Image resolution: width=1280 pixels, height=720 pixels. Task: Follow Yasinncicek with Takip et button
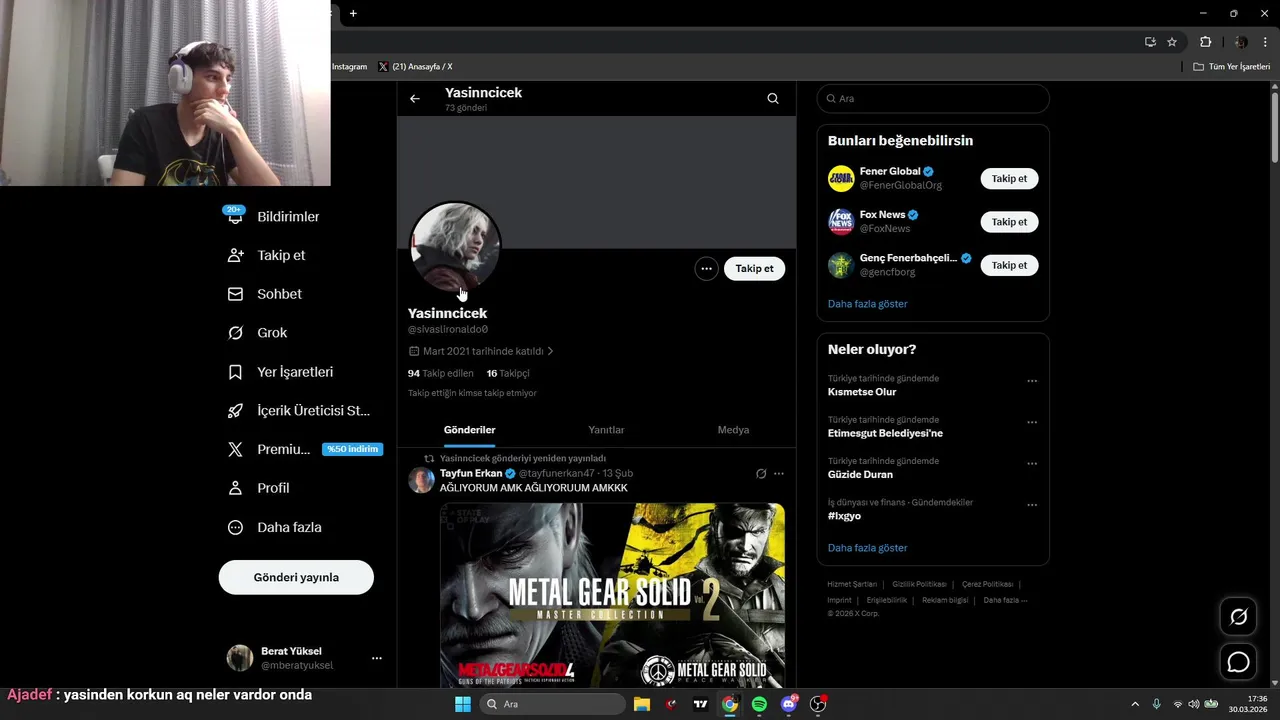(754, 268)
